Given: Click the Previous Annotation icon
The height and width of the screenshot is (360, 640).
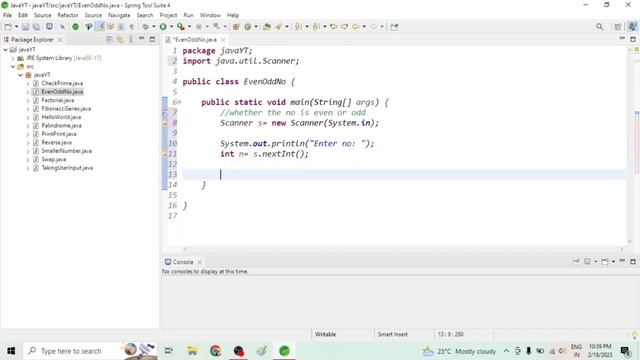Looking at the screenshot, I should tap(316, 27).
